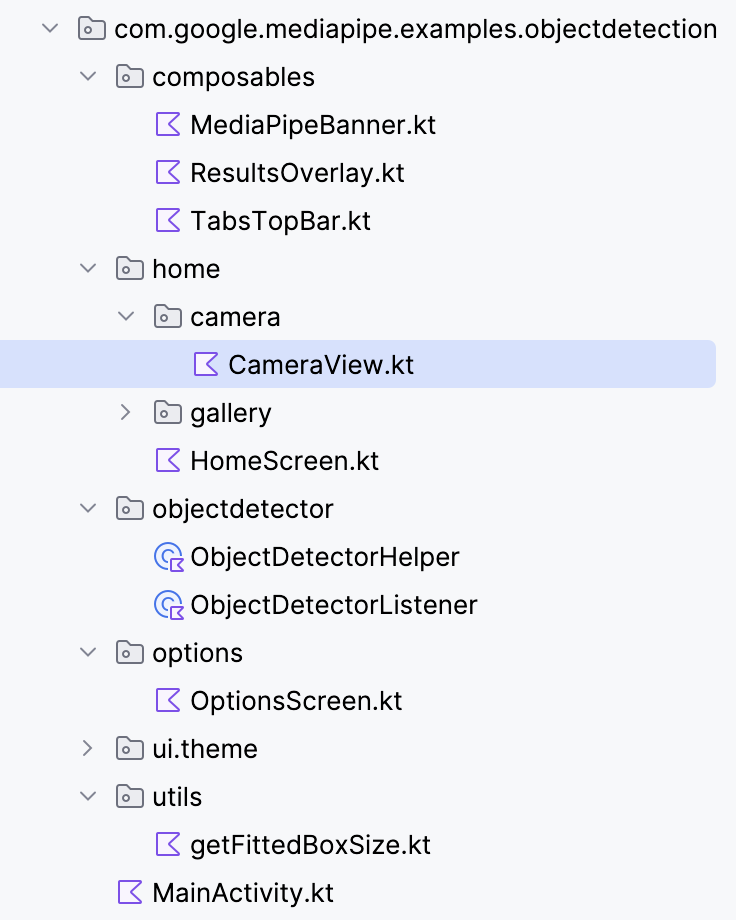Select the utils folder name
This screenshot has width=736, height=920.
177,797
